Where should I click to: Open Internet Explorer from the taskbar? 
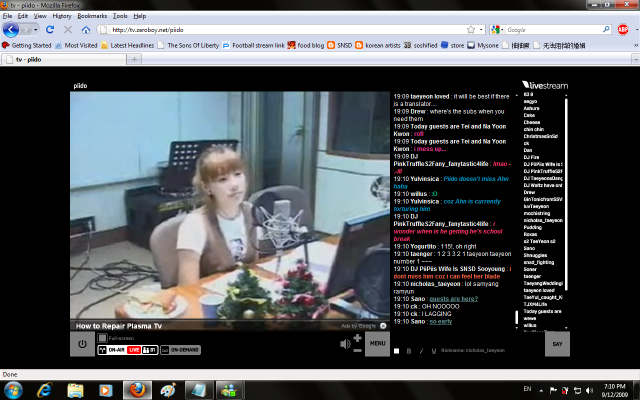[44, 389]
